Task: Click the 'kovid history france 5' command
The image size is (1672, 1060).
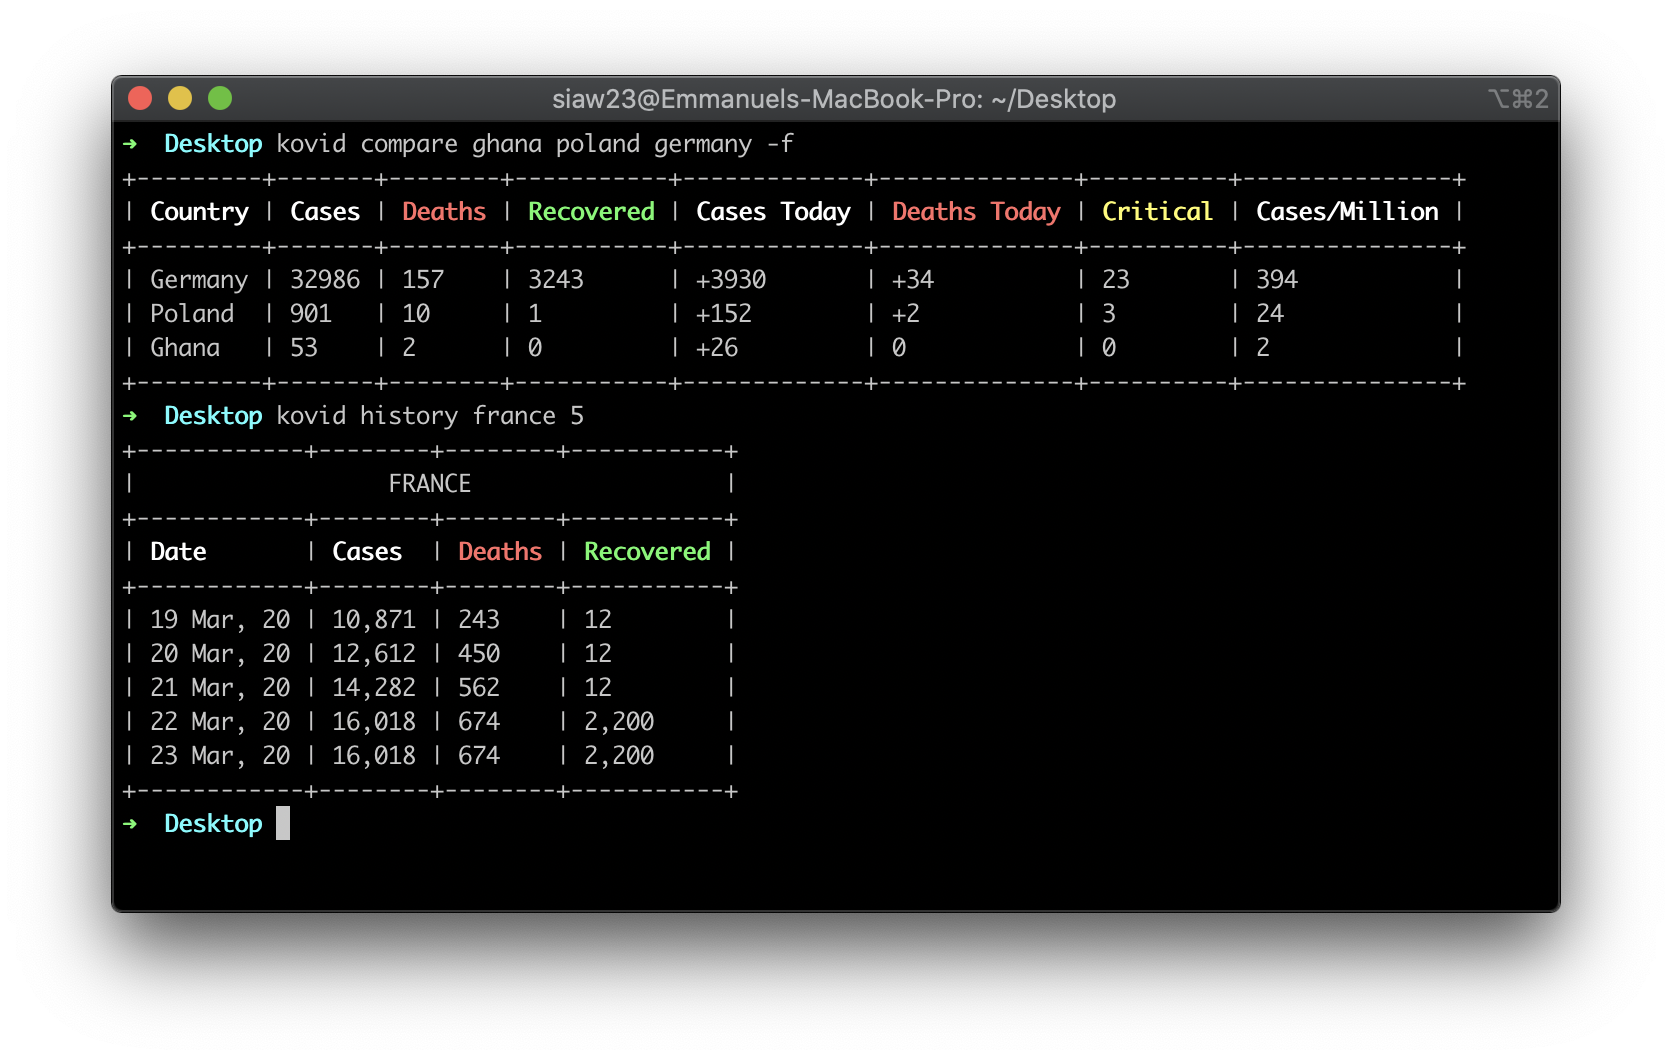Action: tap(430, 416)
